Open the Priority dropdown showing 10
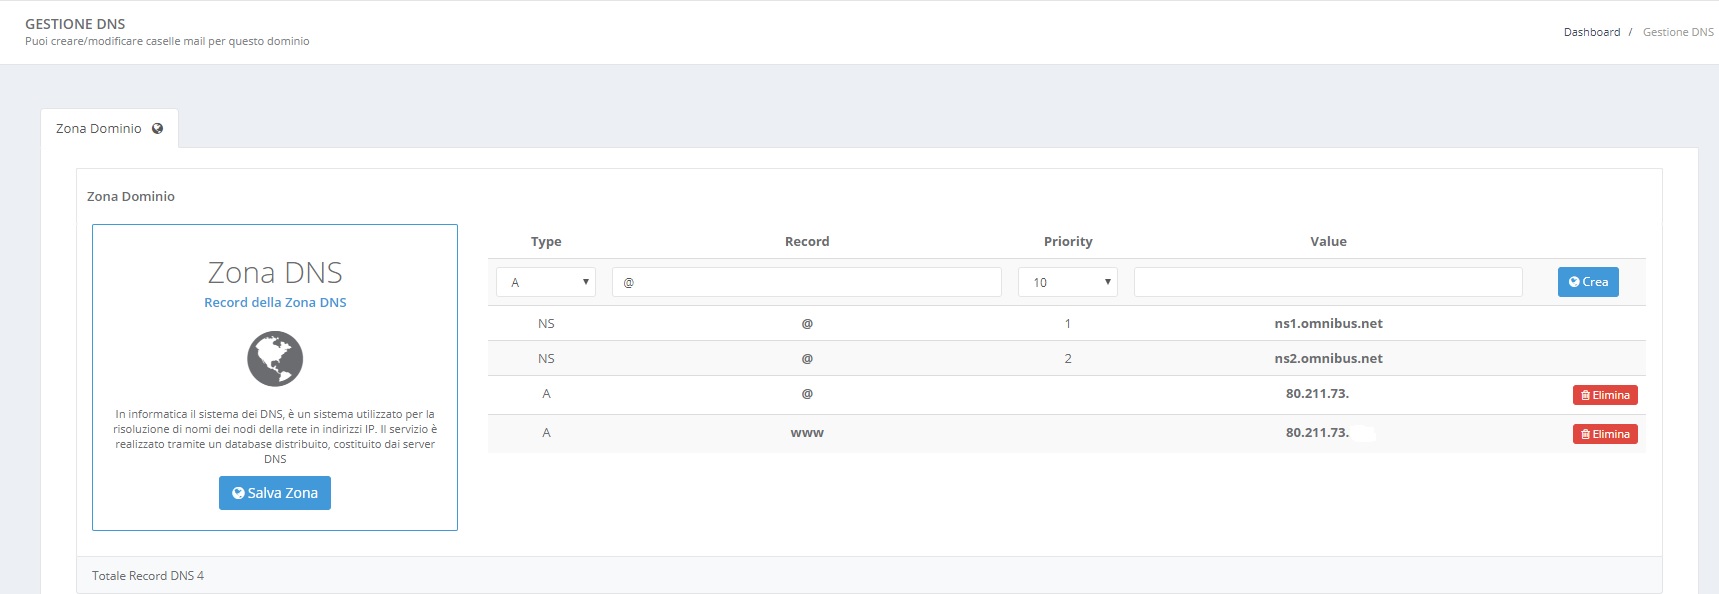Image resolution: width=1719 pixels, height=594 pixels. (1068, 282)
